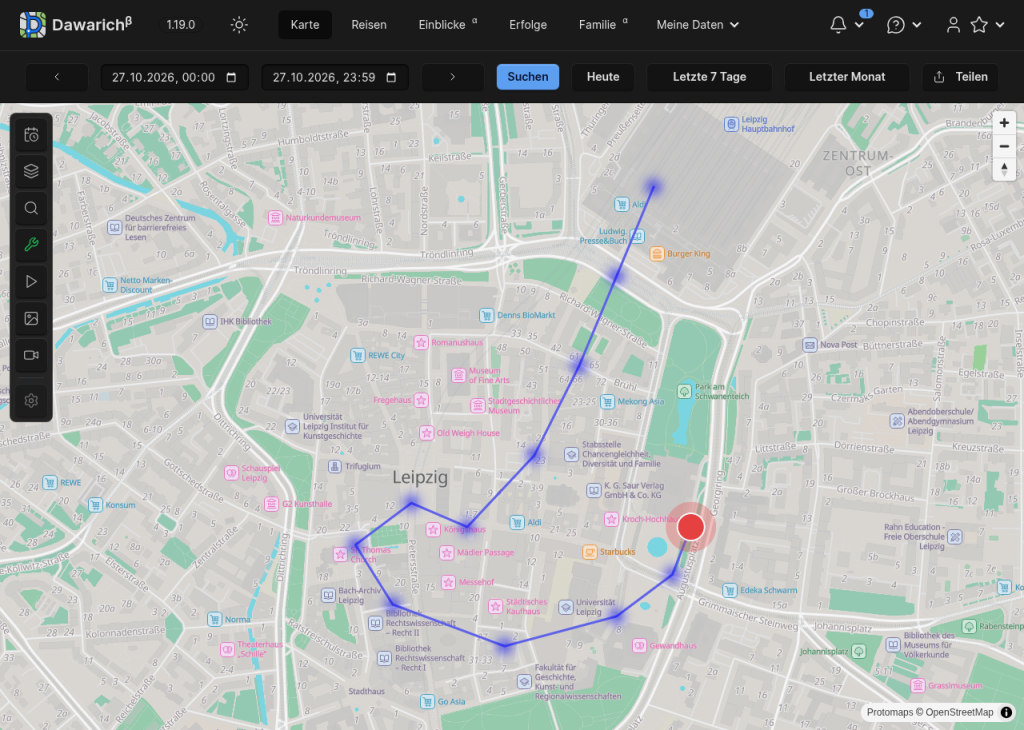The image size is (1024, 730).
Task: Select the Letzte 7 Tage range
Action: tap(709, 77)
